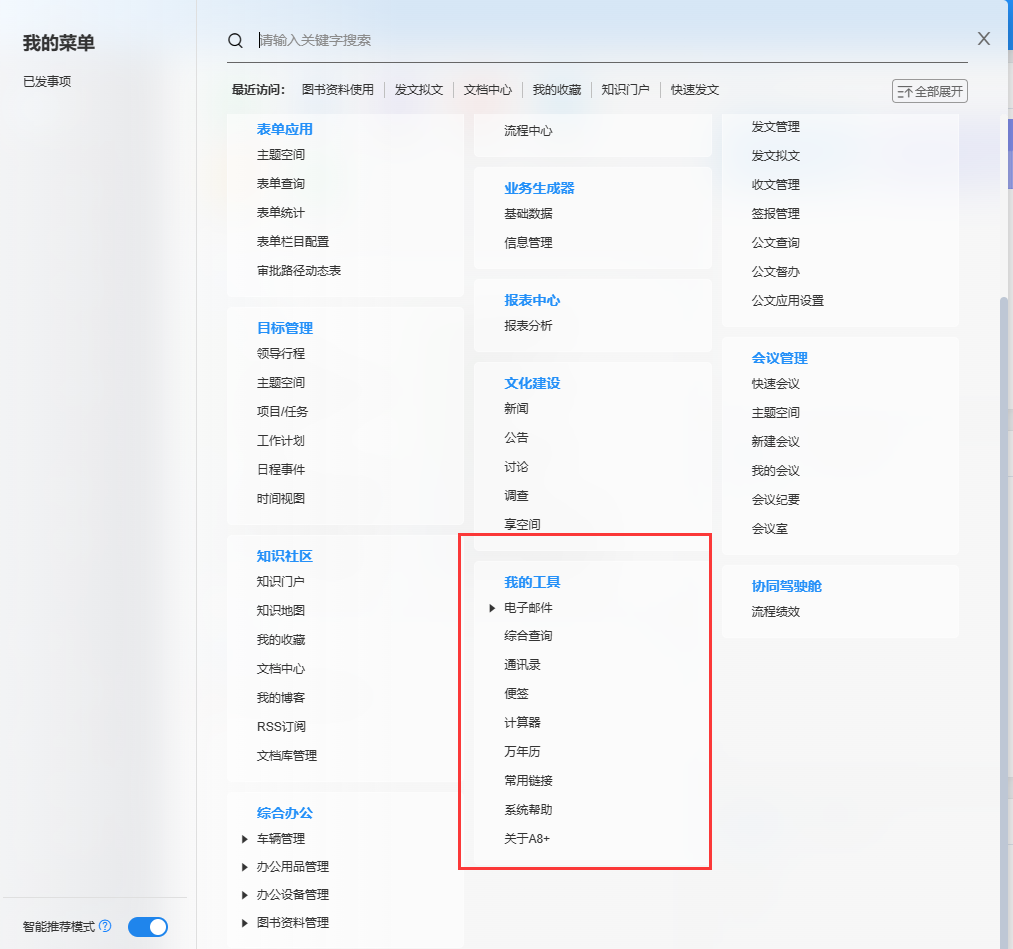Click 全部展开 to expand all menus
Screen dimensions: 1013x949
[930, 91]
